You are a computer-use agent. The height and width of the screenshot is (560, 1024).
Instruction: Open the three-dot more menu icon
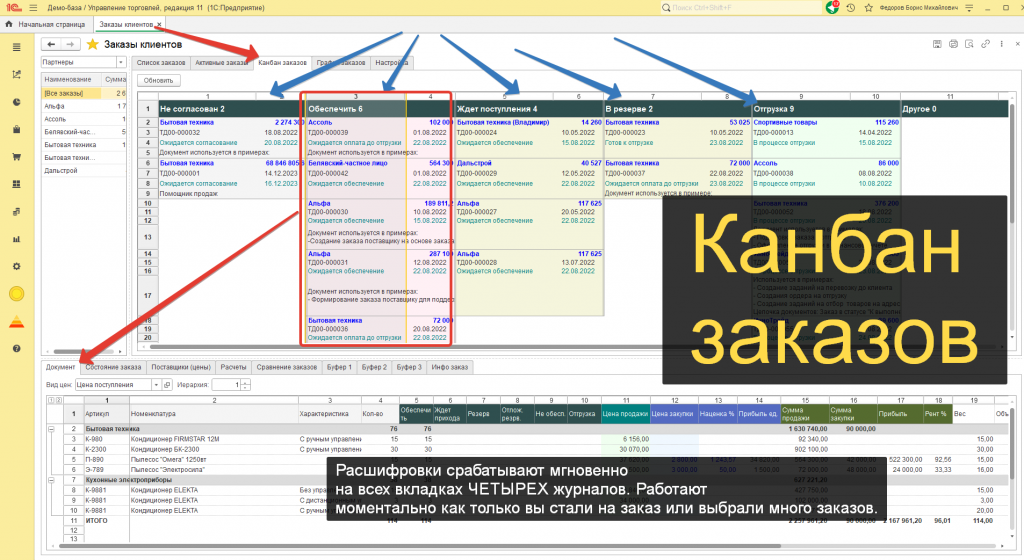pyautogui.click(x=1001, y=44)
